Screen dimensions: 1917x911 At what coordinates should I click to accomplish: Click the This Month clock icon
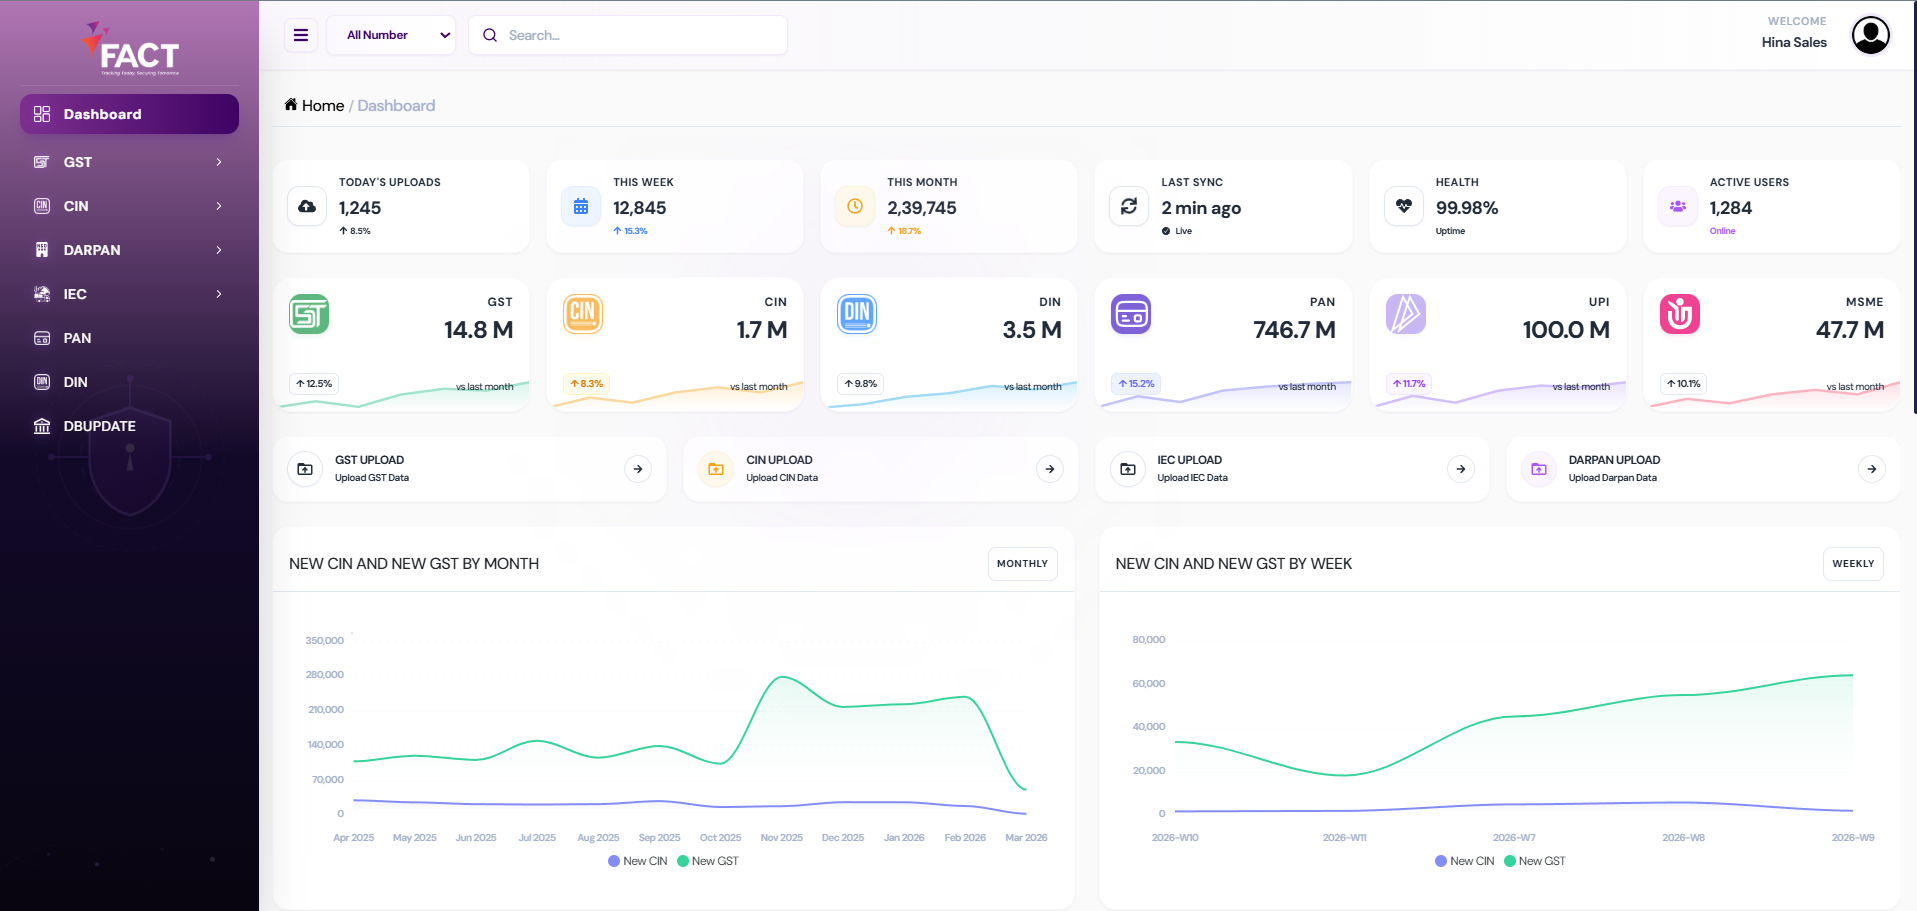(855, 206)
